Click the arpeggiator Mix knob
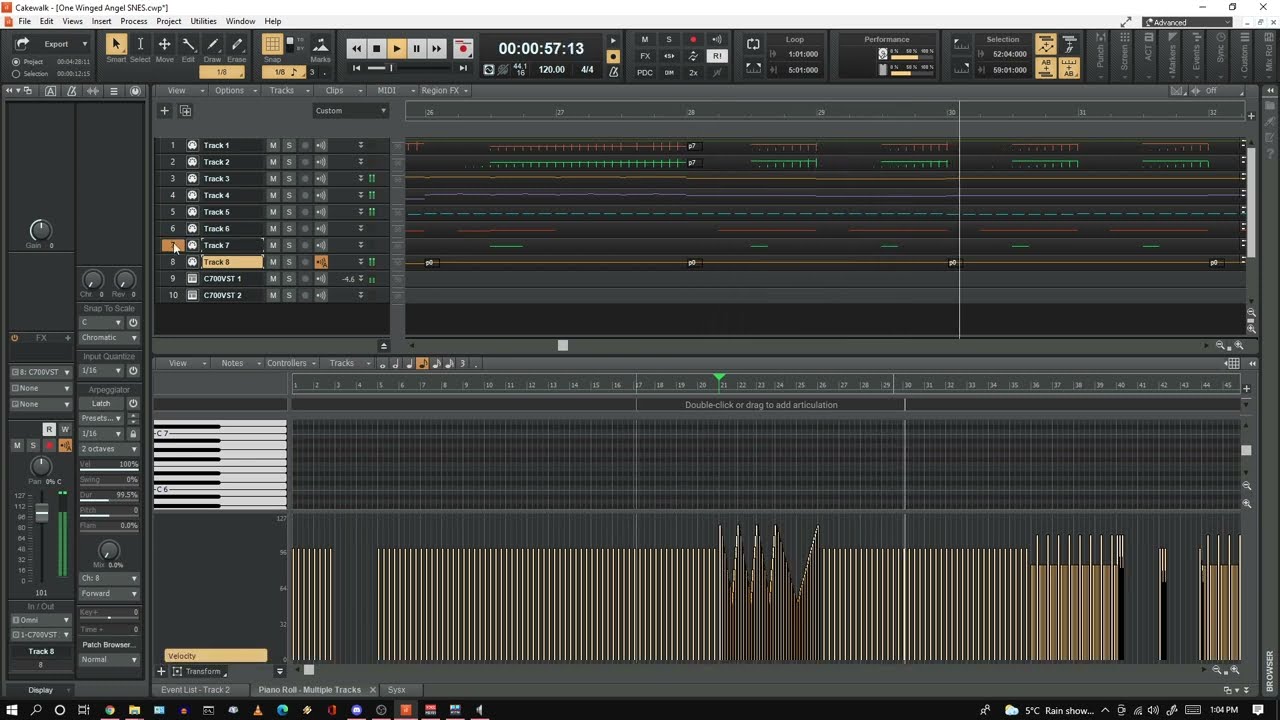Image resolution: width=1280 pixels, height=720 pixels. [x=109, y=551]
